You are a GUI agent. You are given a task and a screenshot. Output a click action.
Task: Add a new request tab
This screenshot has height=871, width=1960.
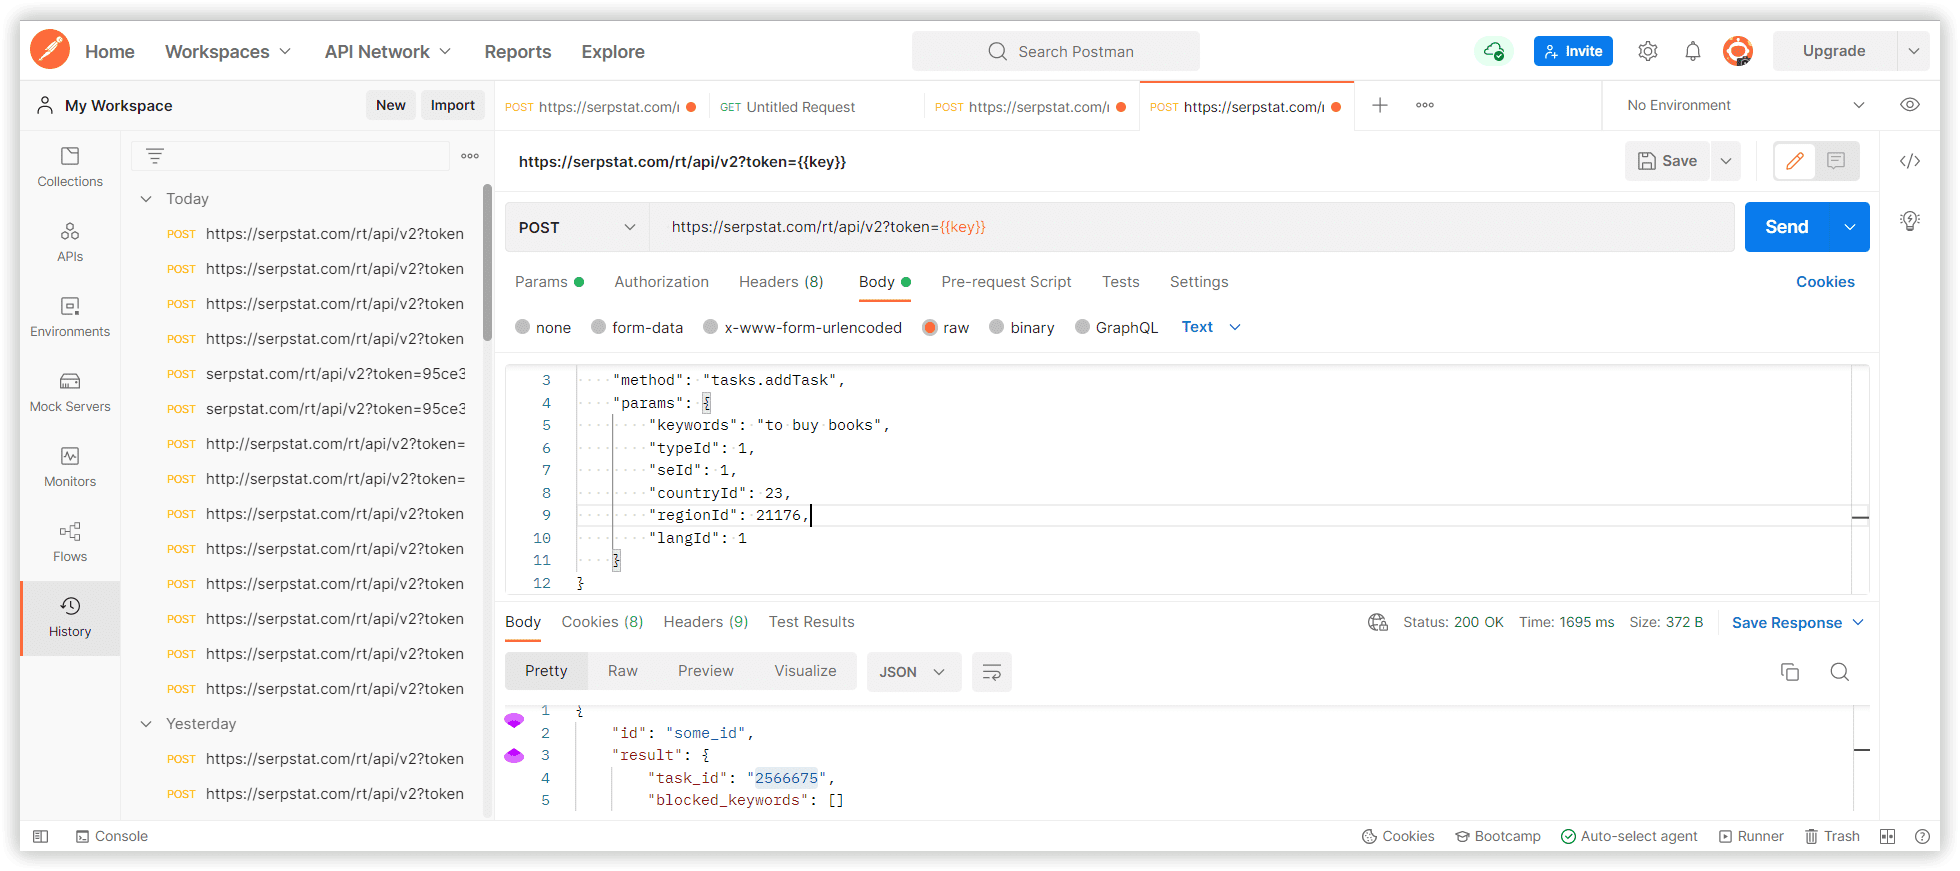click(x=1380, y=105)
